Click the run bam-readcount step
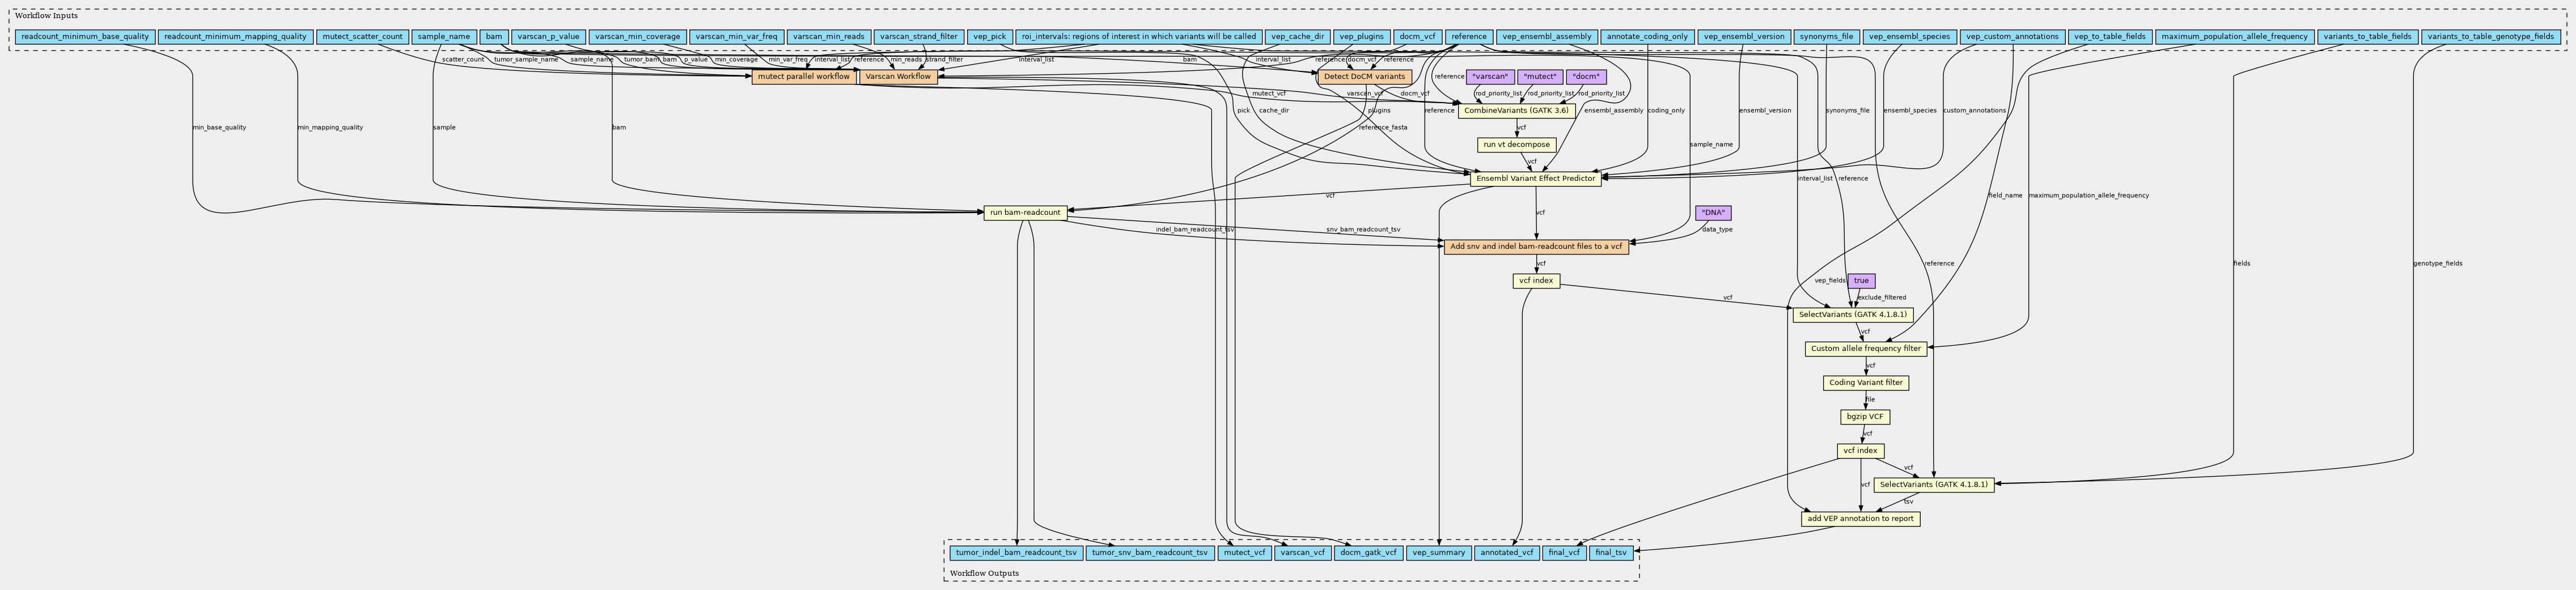 1025,213
